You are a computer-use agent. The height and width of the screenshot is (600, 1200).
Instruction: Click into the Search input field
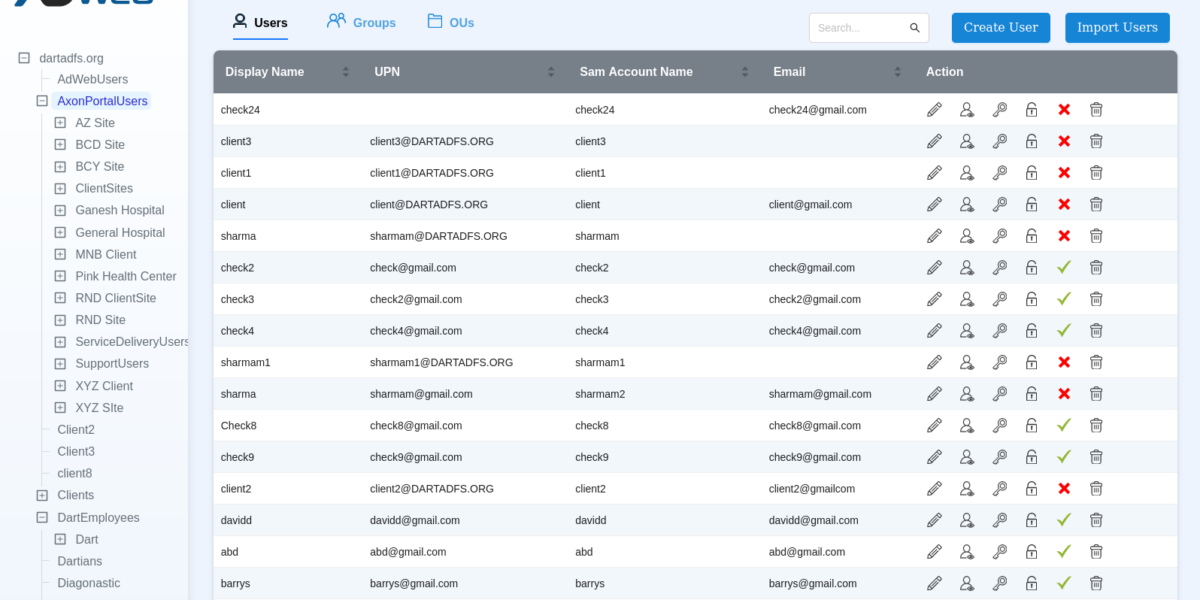click(x=860, y=28)
